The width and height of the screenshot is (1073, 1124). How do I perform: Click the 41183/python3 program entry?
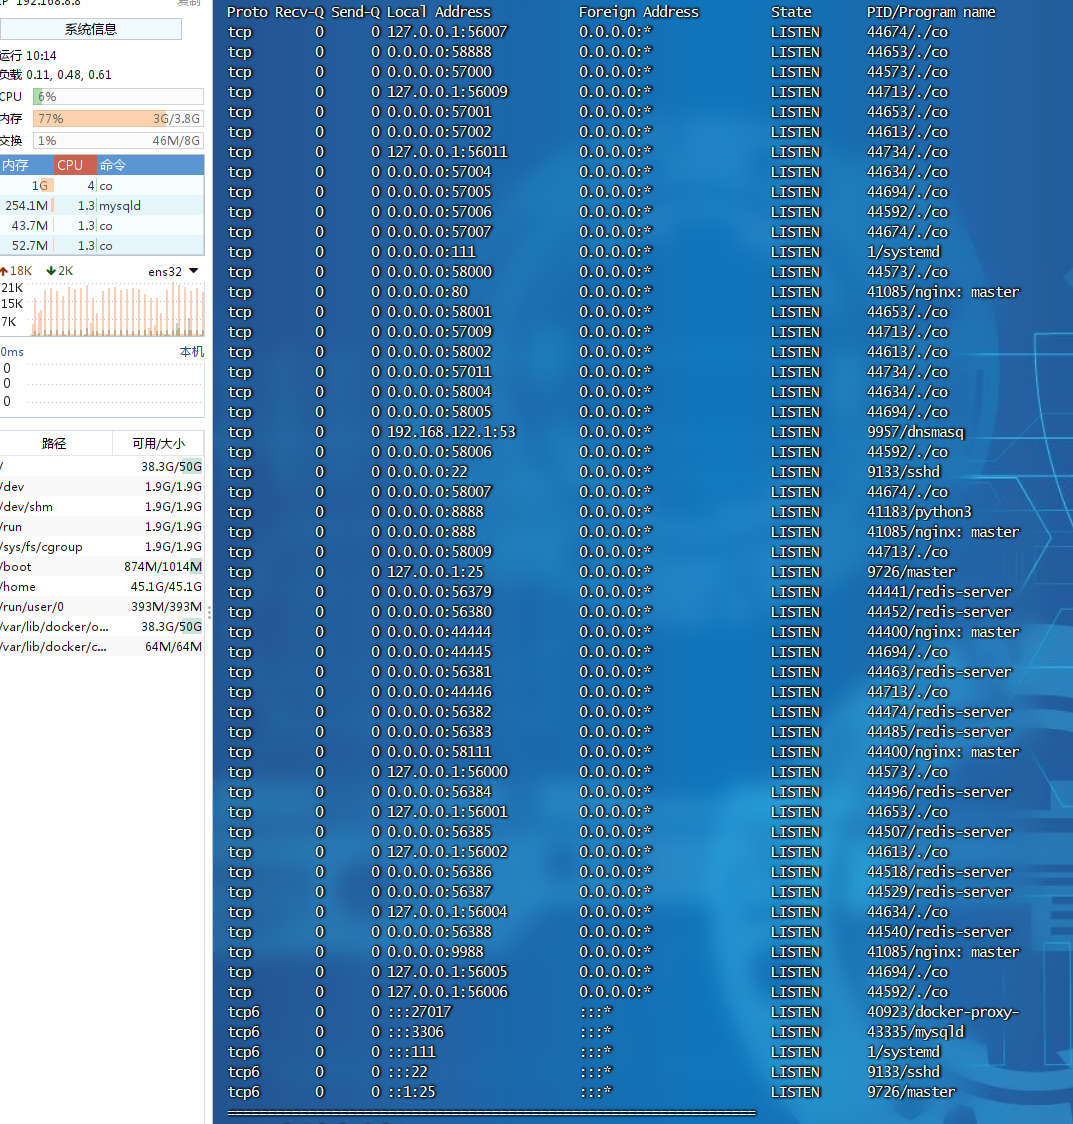tap(920, 513)
